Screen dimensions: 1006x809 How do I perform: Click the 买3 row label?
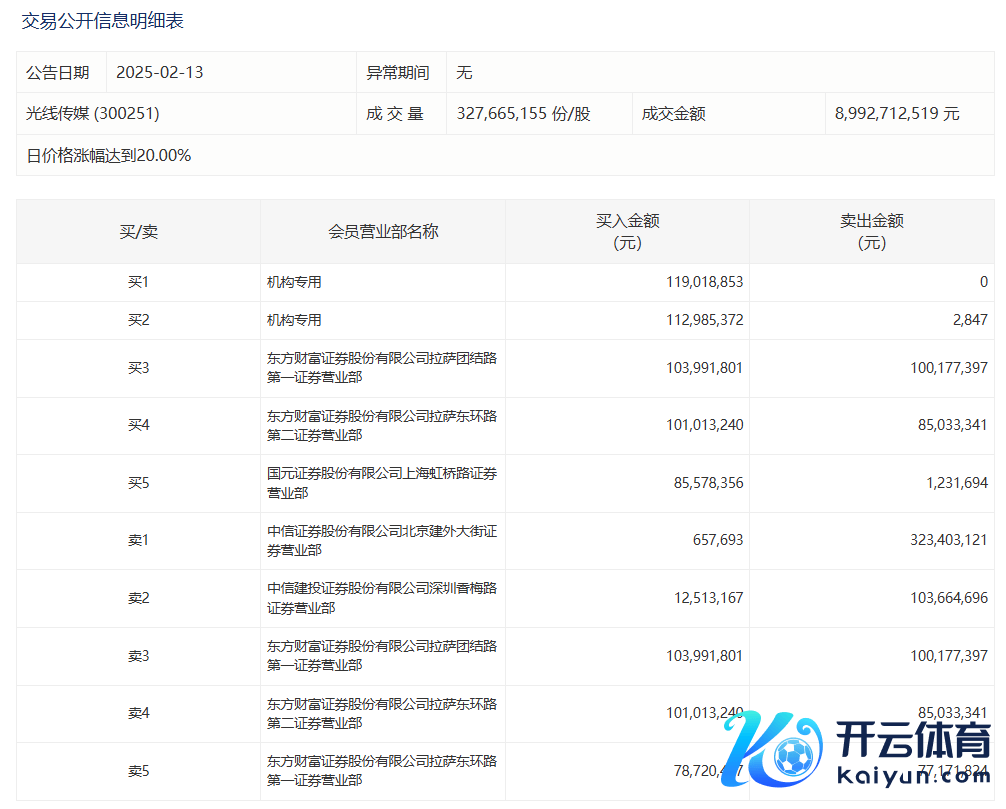[x=138, y=369]
